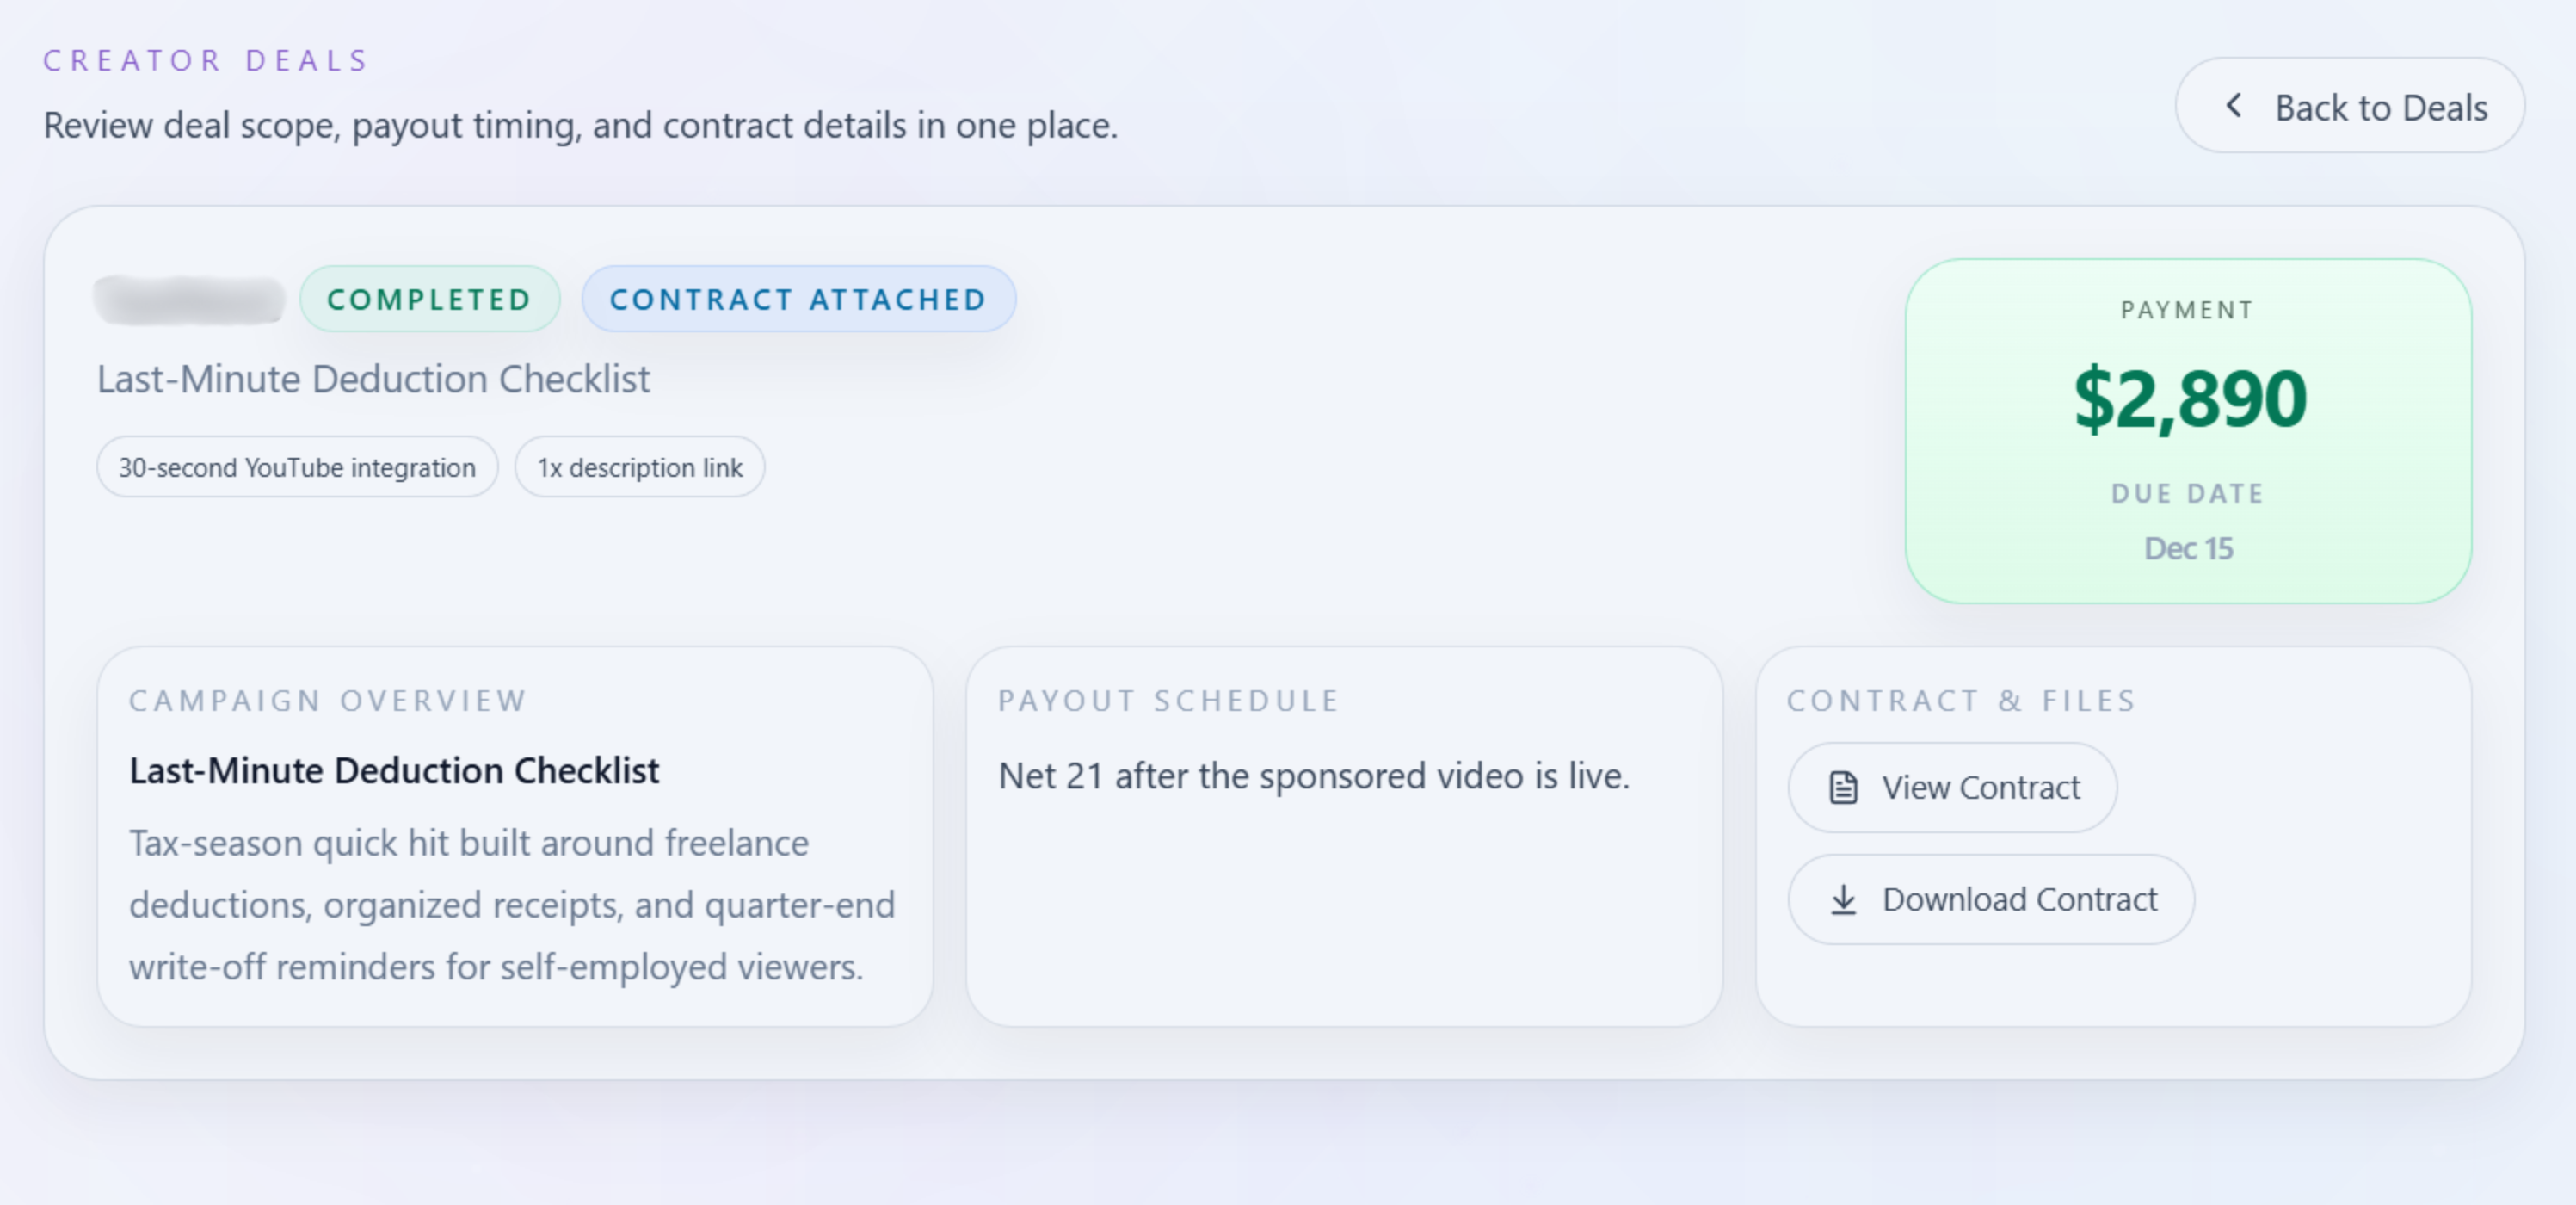Click the purple CREATOR DEALS page label
Viewport: 2576px width, 1205px height.
(x=206, y=60)
